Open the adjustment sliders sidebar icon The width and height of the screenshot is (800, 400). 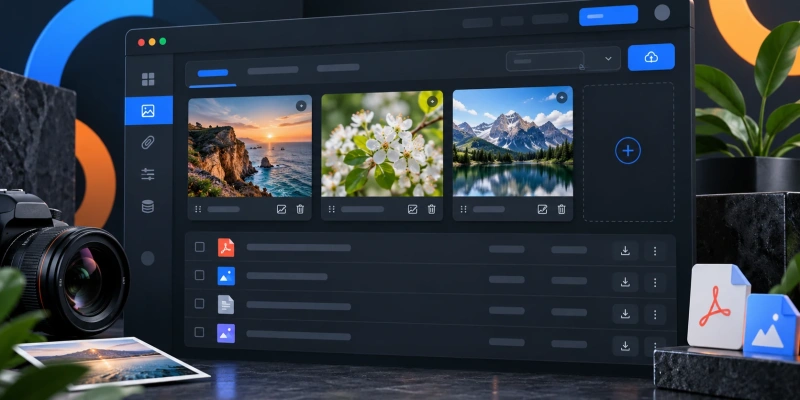click(148, 174)
